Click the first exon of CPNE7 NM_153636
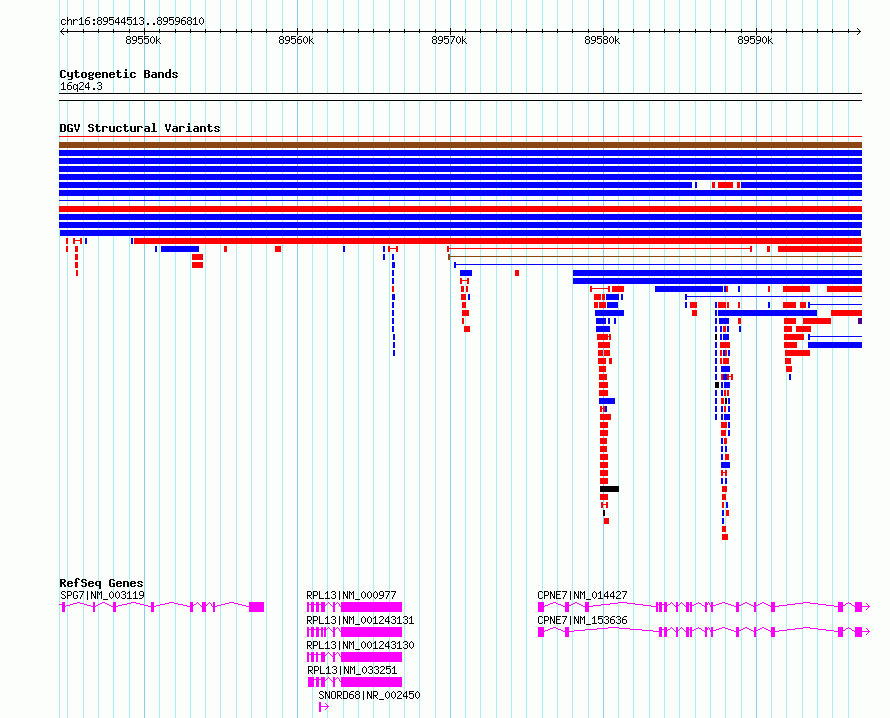890x718 pixels. click(x=541, y=632)
